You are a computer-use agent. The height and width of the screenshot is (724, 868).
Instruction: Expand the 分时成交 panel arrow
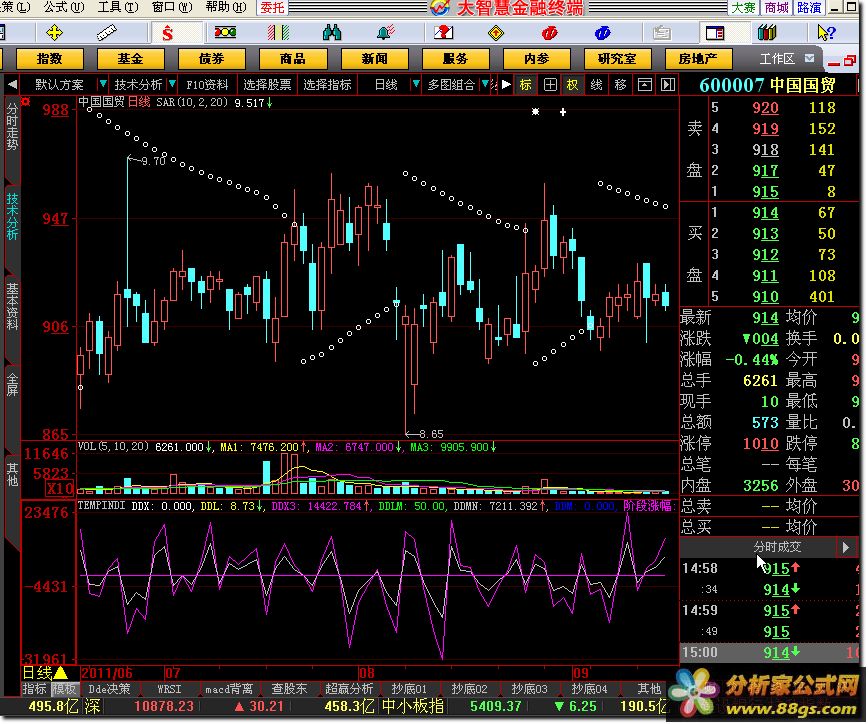tap(845, 547)
